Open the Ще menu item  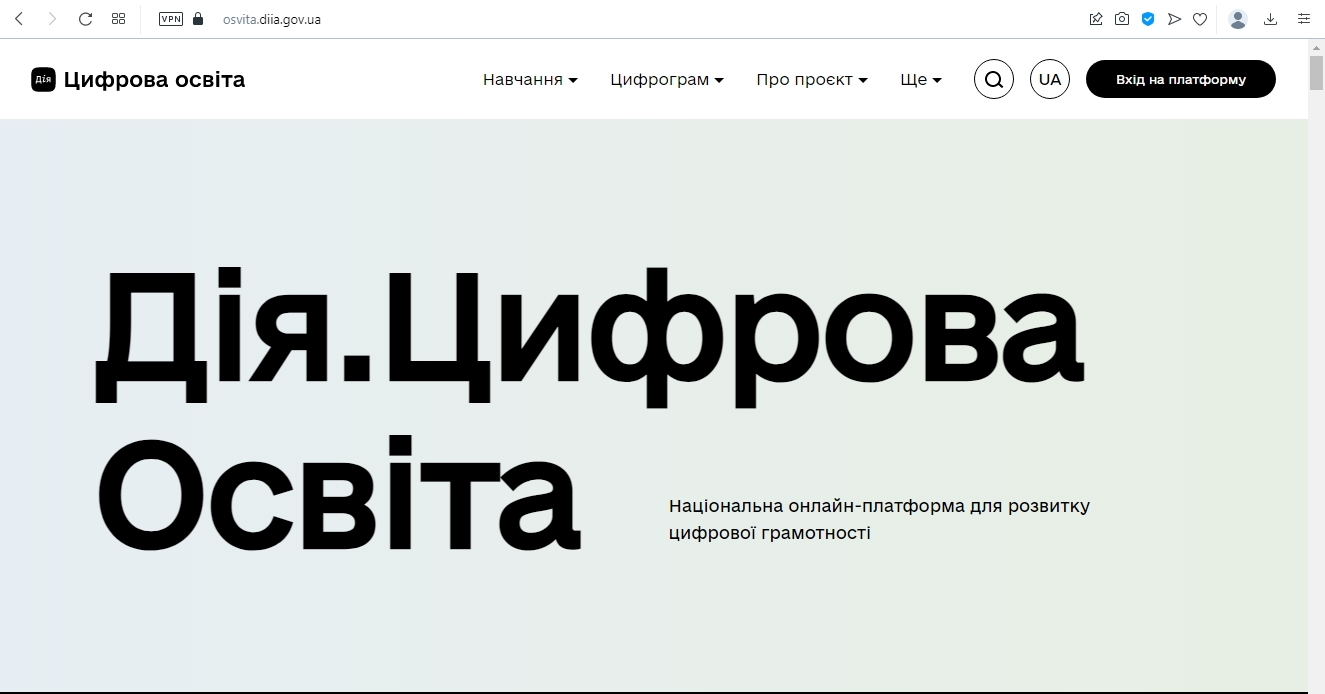pyautogui.click(x=920, y=80)
